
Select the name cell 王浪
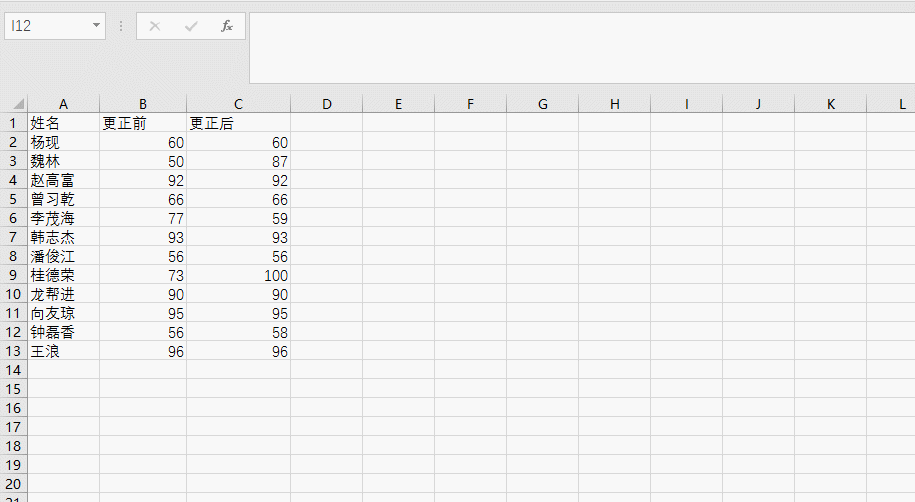[63, 351]
